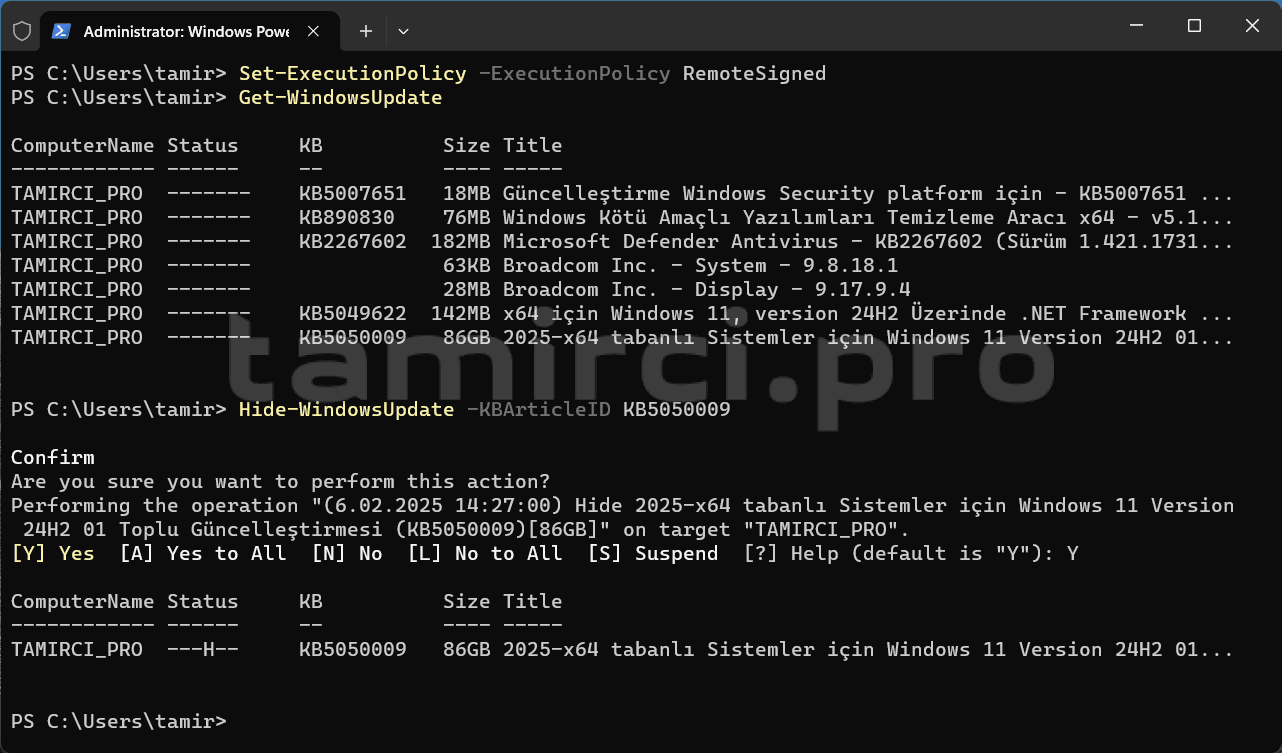Click the close X on the PowerShell tab
This screenshot has height=753, width=1282.
pos(313,30)
